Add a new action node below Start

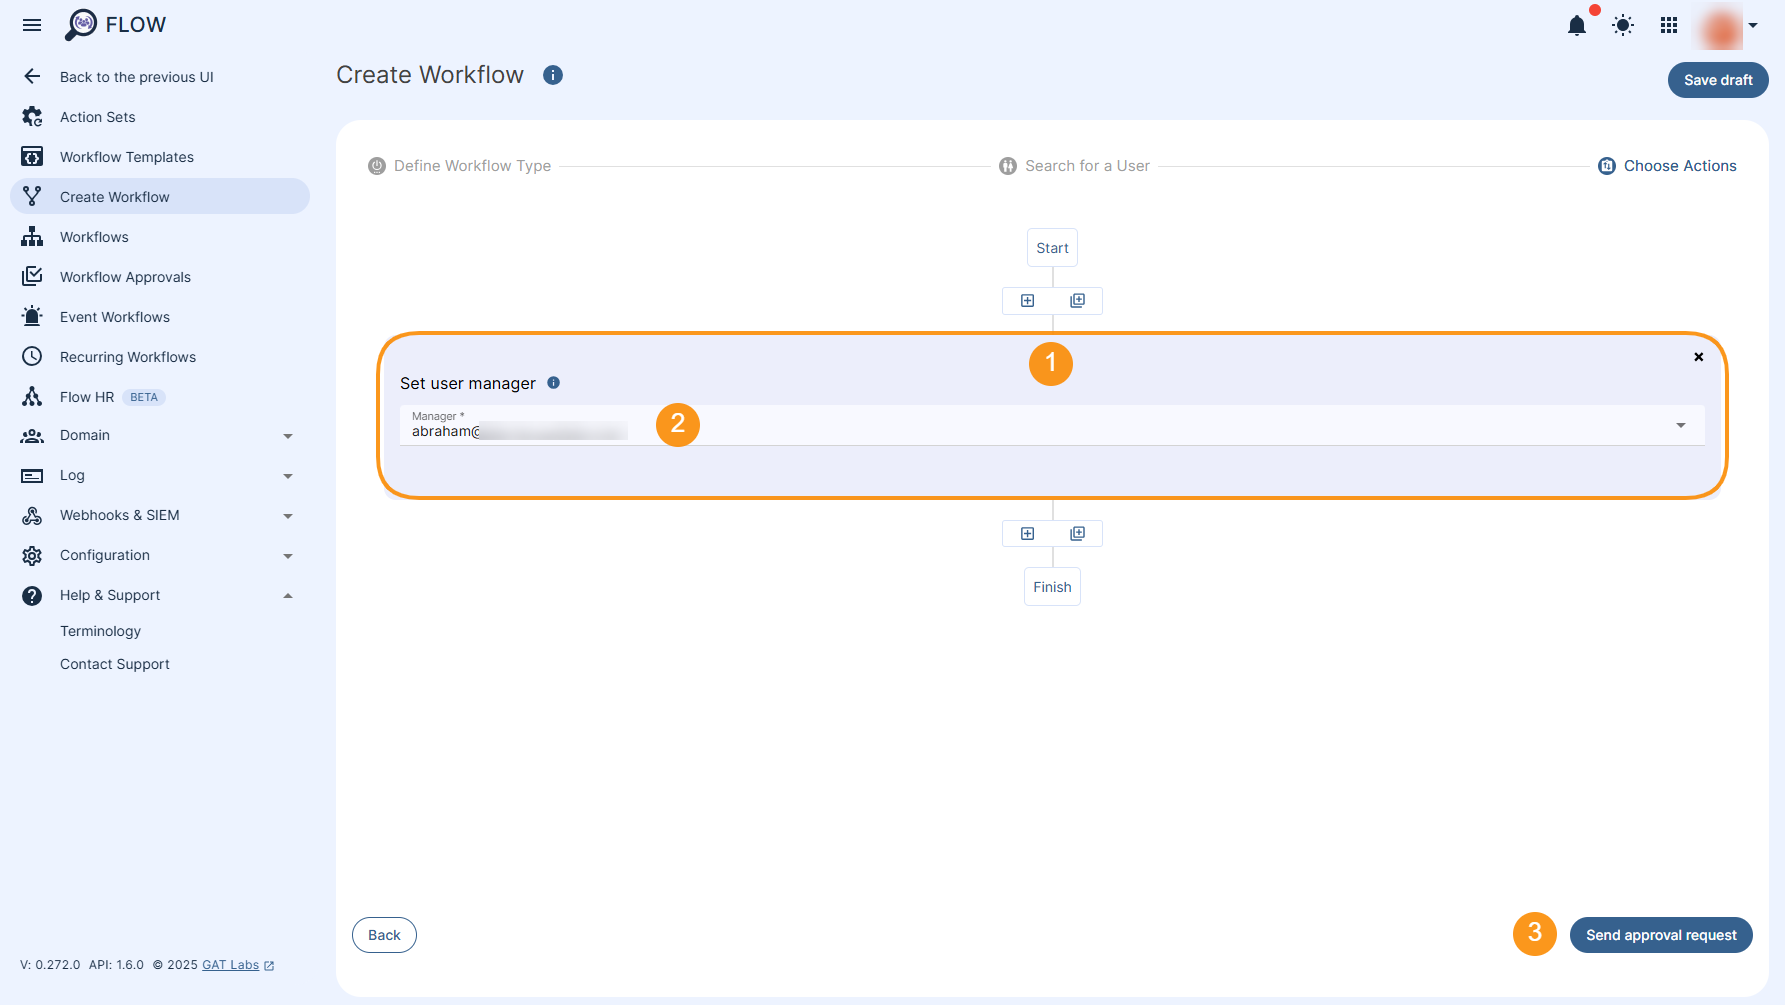(1027, 300)
